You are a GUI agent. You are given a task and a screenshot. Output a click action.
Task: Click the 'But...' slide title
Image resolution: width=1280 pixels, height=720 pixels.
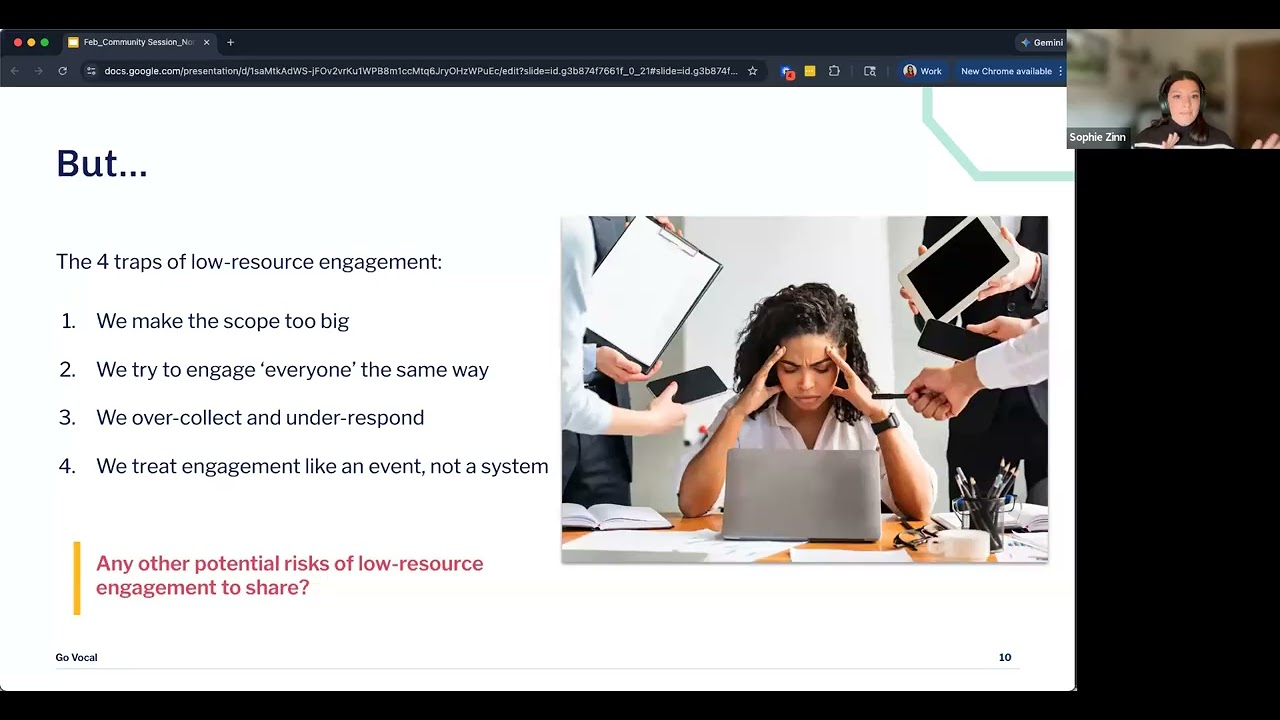102,164
